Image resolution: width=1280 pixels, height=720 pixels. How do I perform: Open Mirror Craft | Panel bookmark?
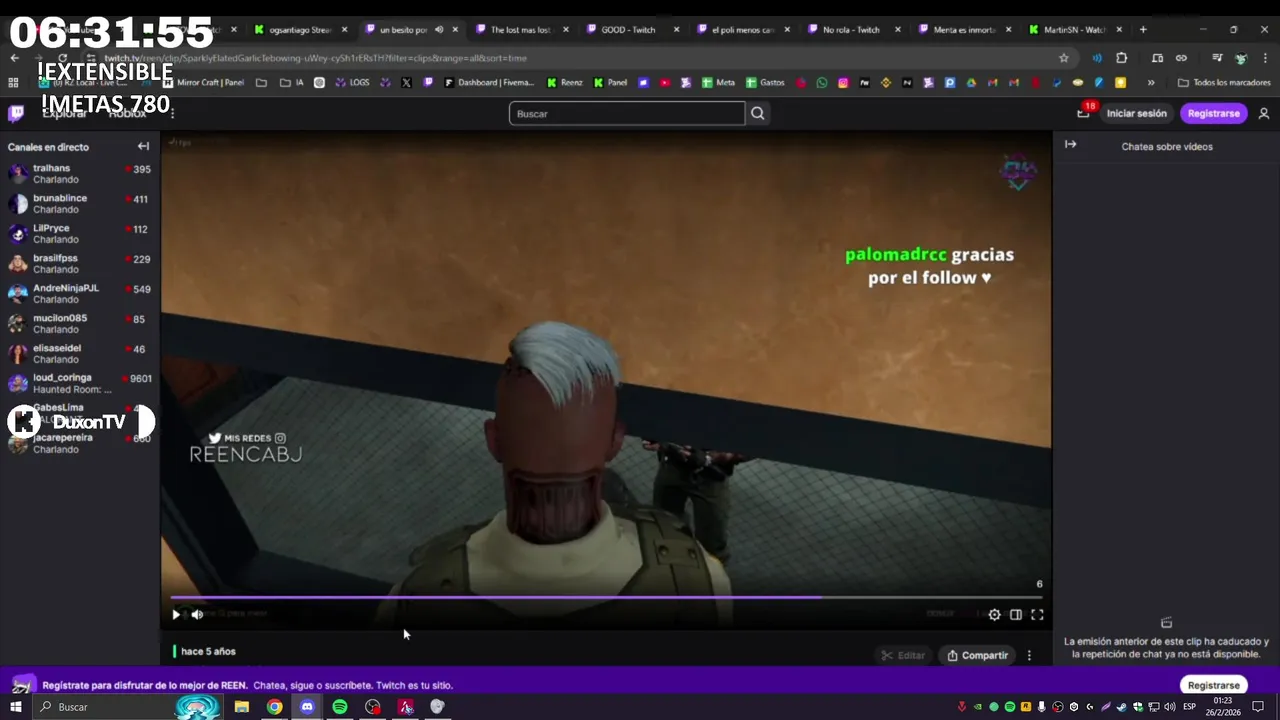tap(203, 83)
